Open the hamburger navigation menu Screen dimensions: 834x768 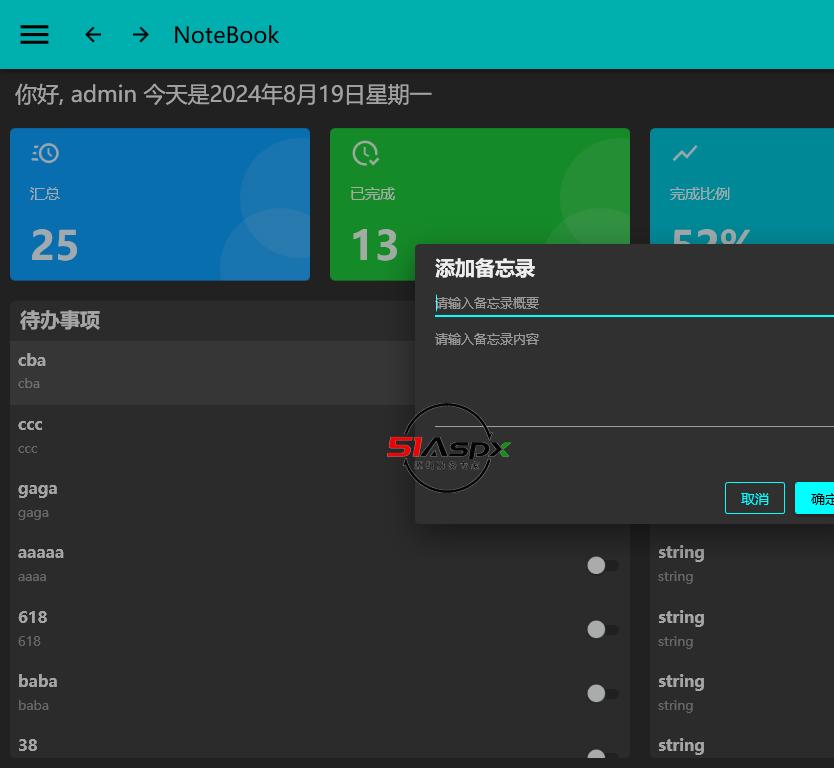34,35
